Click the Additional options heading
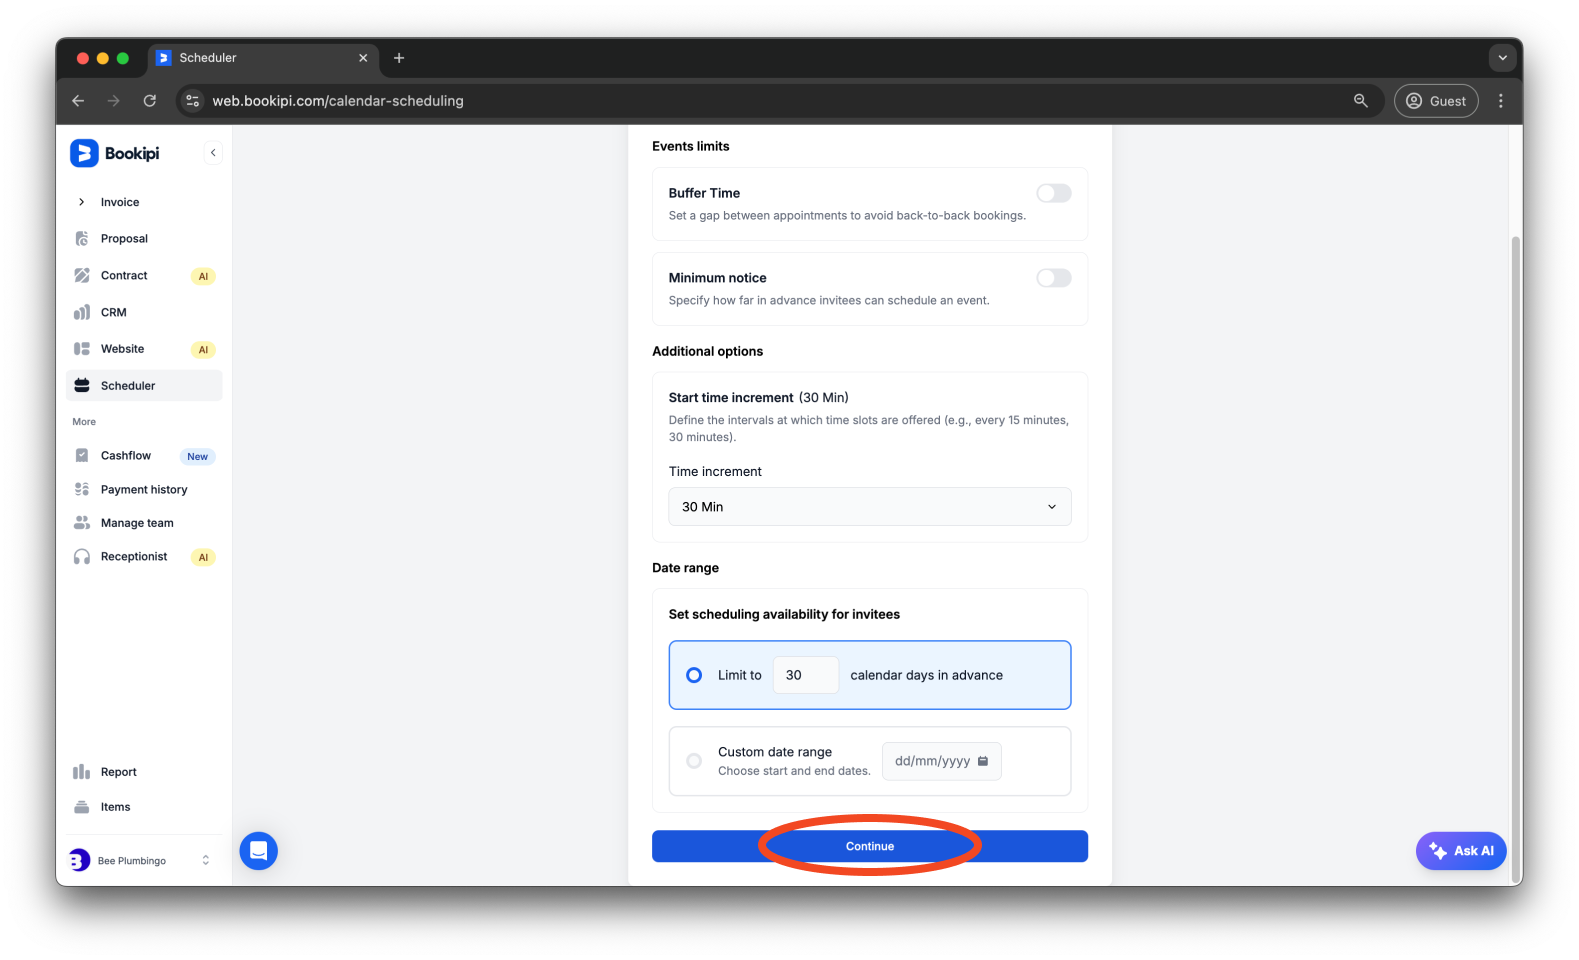Screen dimensions: 1579x960 (x=708, y=351)
